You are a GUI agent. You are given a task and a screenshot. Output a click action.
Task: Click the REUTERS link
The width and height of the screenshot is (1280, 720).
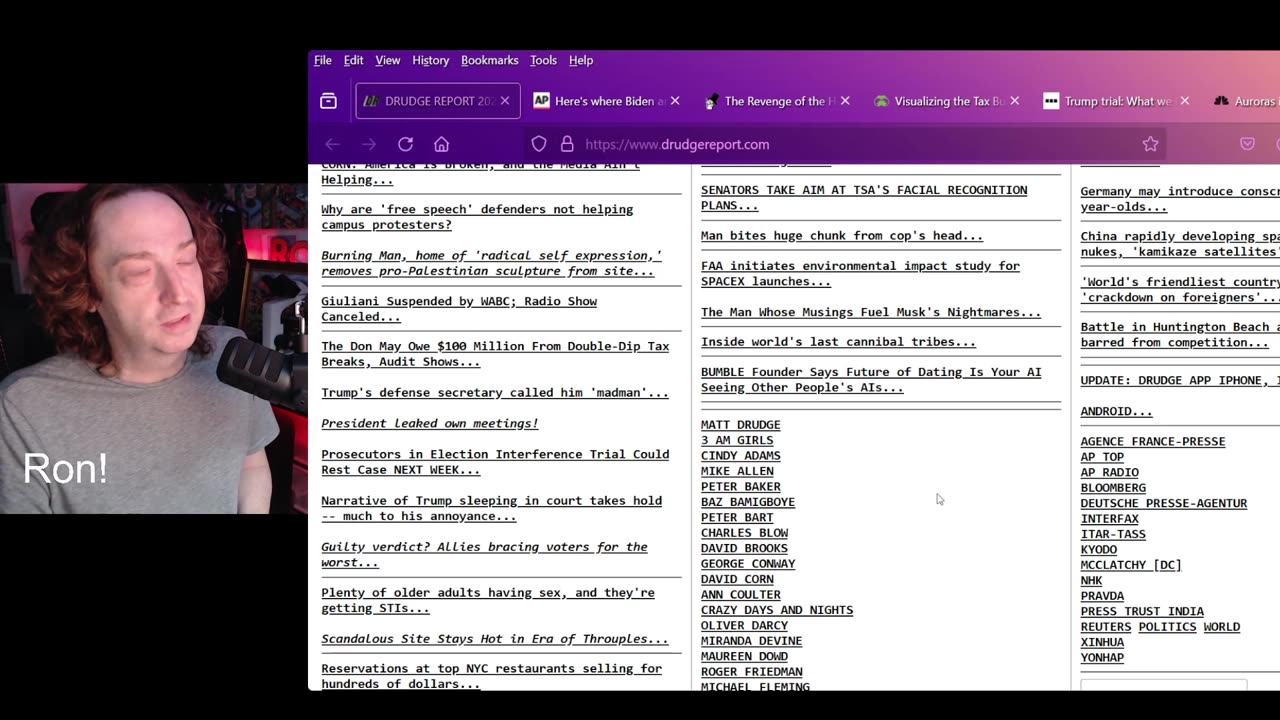[1106, 627]
